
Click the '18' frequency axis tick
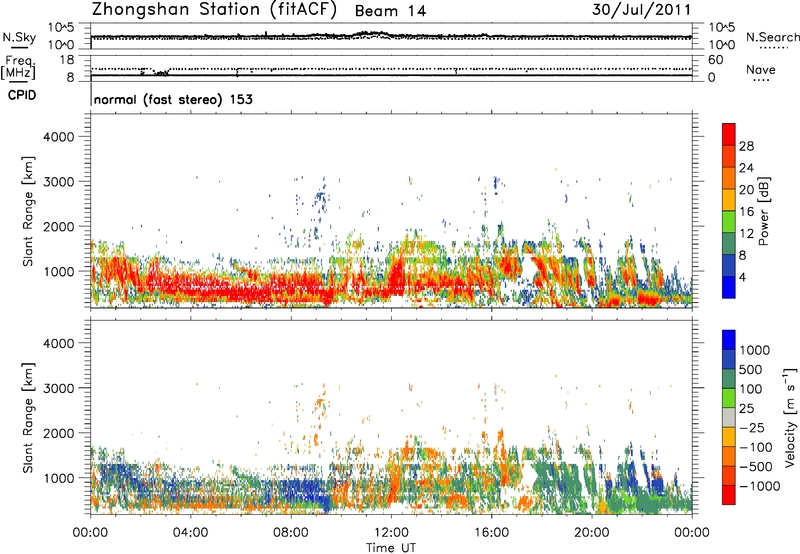(67, 60)
